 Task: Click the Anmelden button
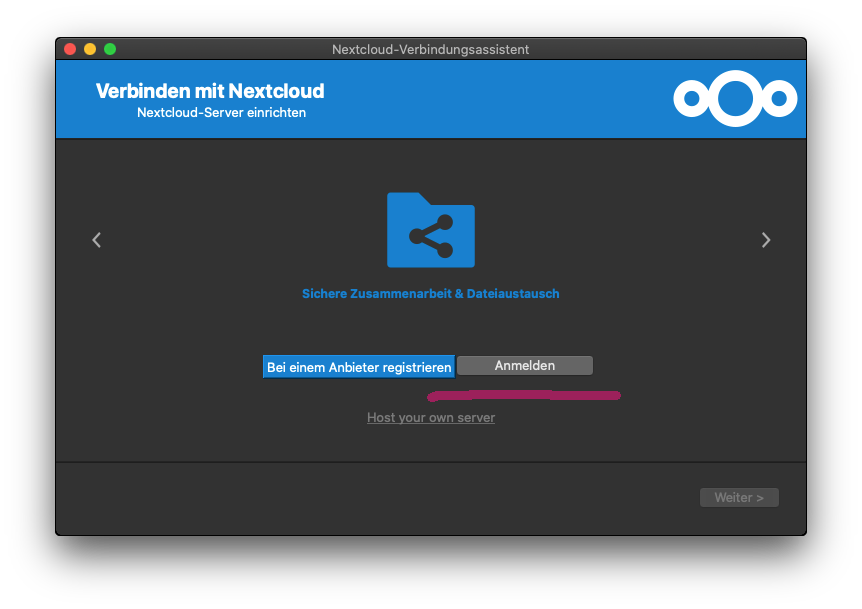point(525,366)
